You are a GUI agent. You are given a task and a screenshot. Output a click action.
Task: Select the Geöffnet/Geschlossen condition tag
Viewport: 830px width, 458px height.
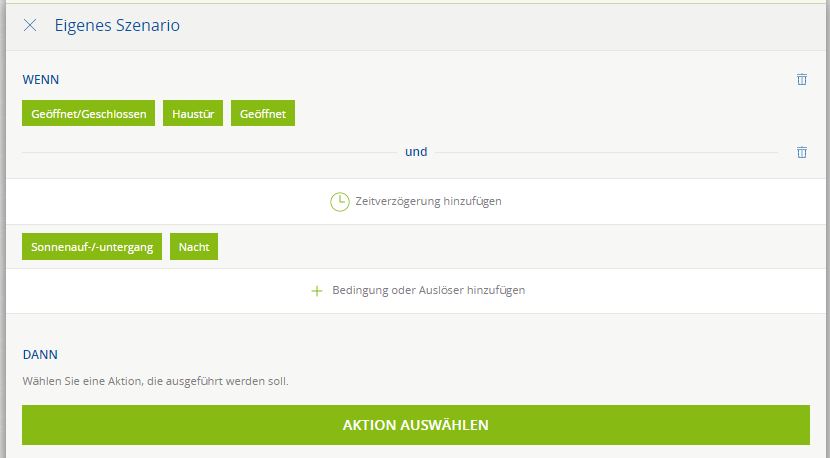pos(88,114)
